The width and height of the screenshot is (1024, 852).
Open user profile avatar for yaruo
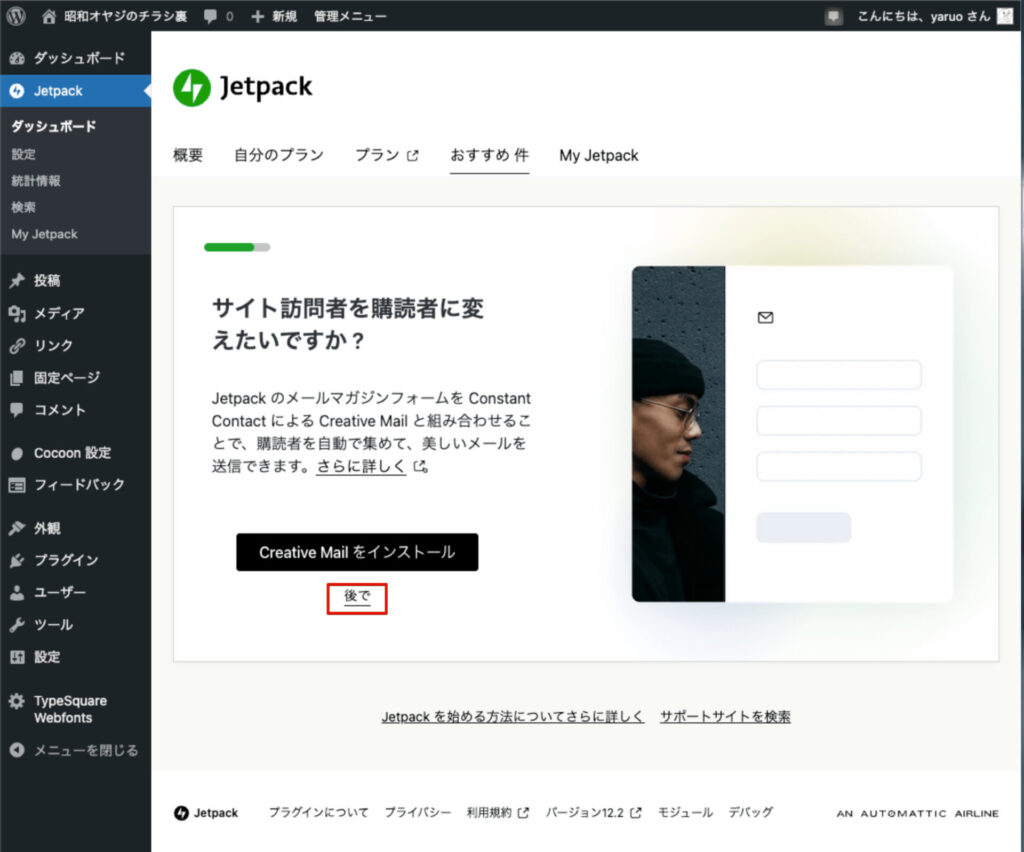click(1005, 16)
